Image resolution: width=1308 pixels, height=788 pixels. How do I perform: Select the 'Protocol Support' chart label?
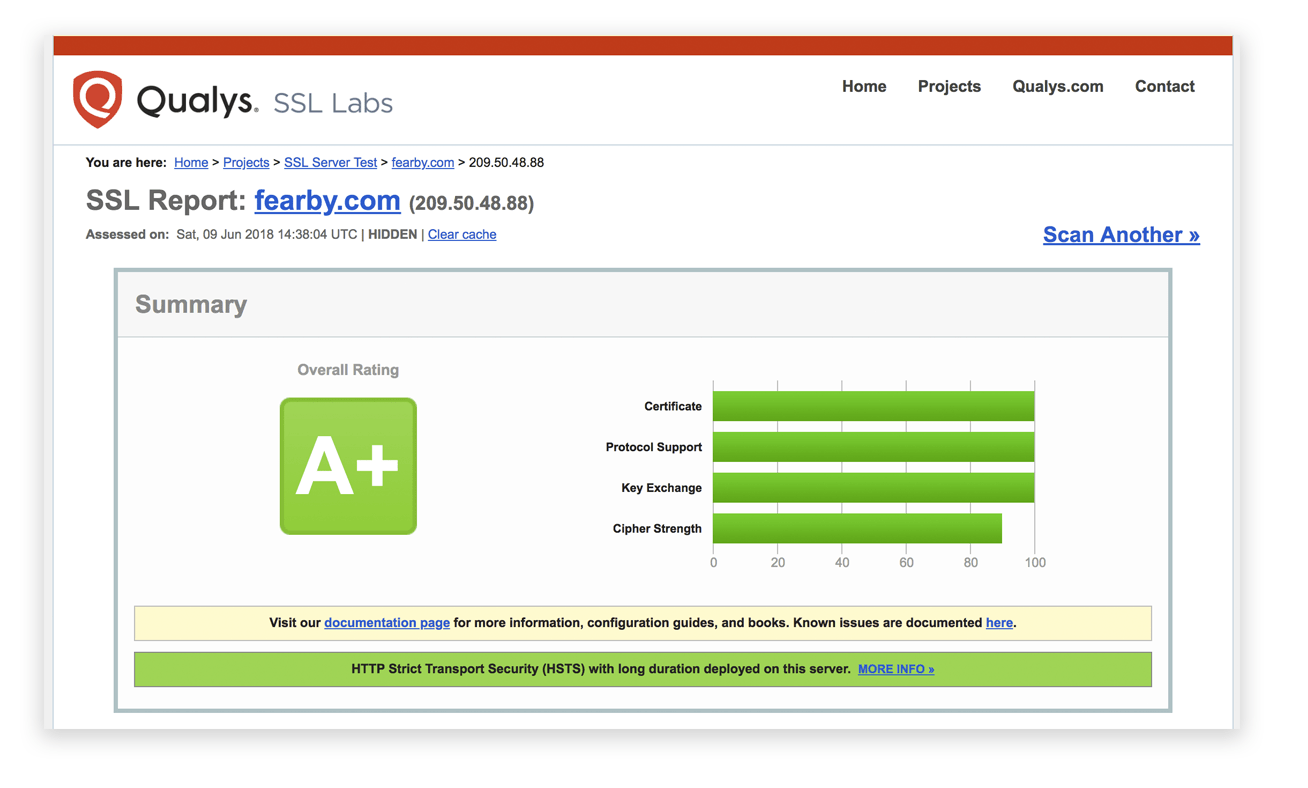(x=654, y=448)
